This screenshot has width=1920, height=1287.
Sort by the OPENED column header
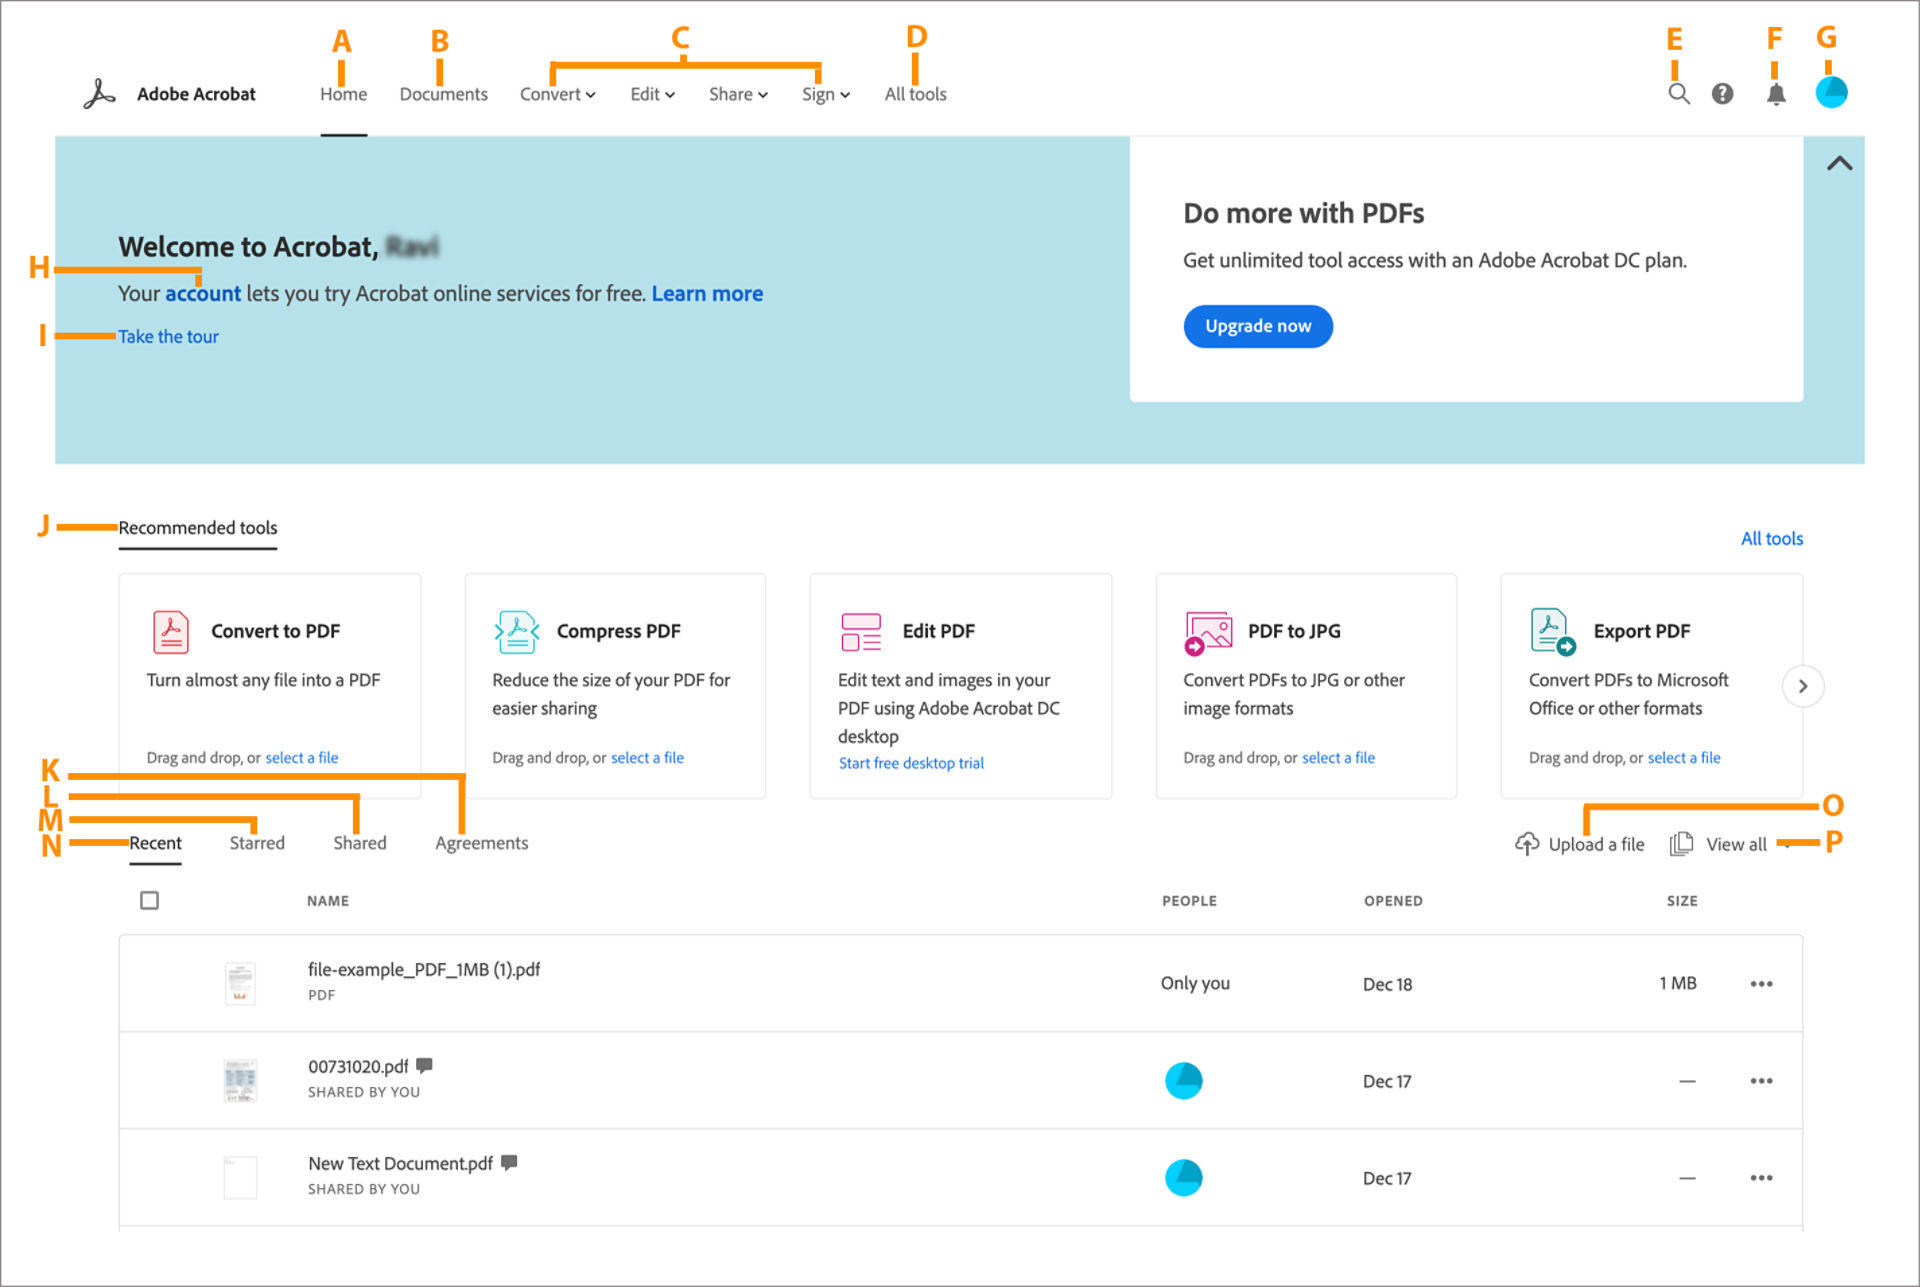tap(1393, 901)
